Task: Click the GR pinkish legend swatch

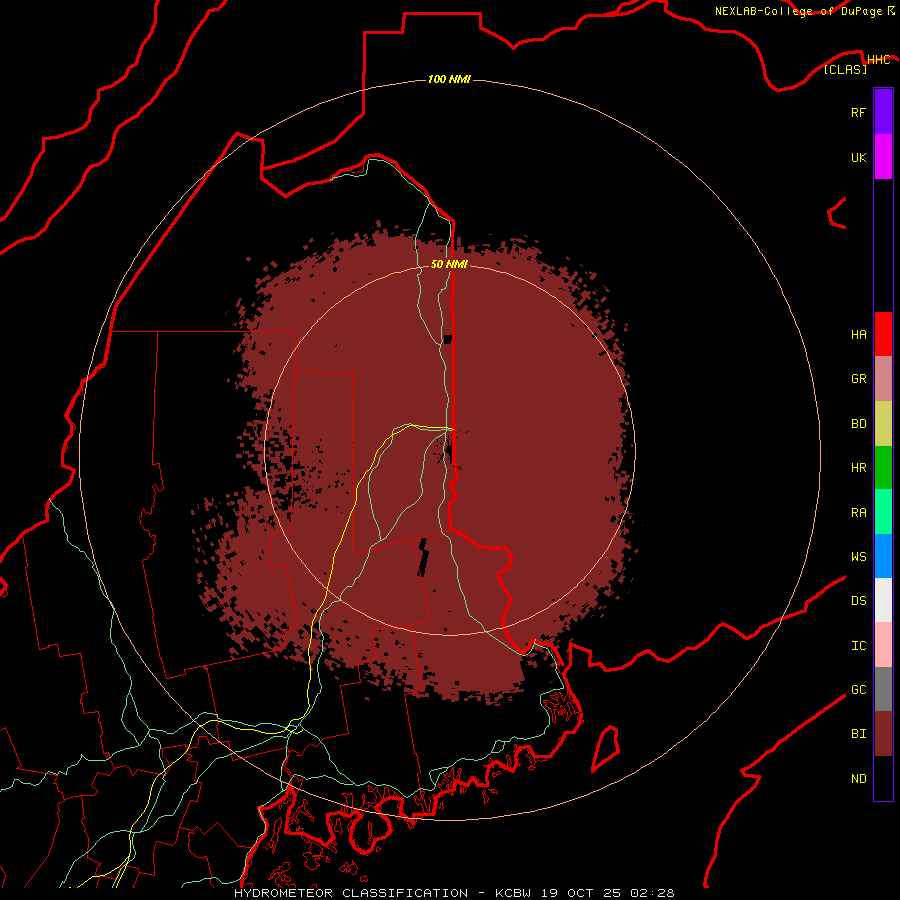Action: tap(883, 379)
